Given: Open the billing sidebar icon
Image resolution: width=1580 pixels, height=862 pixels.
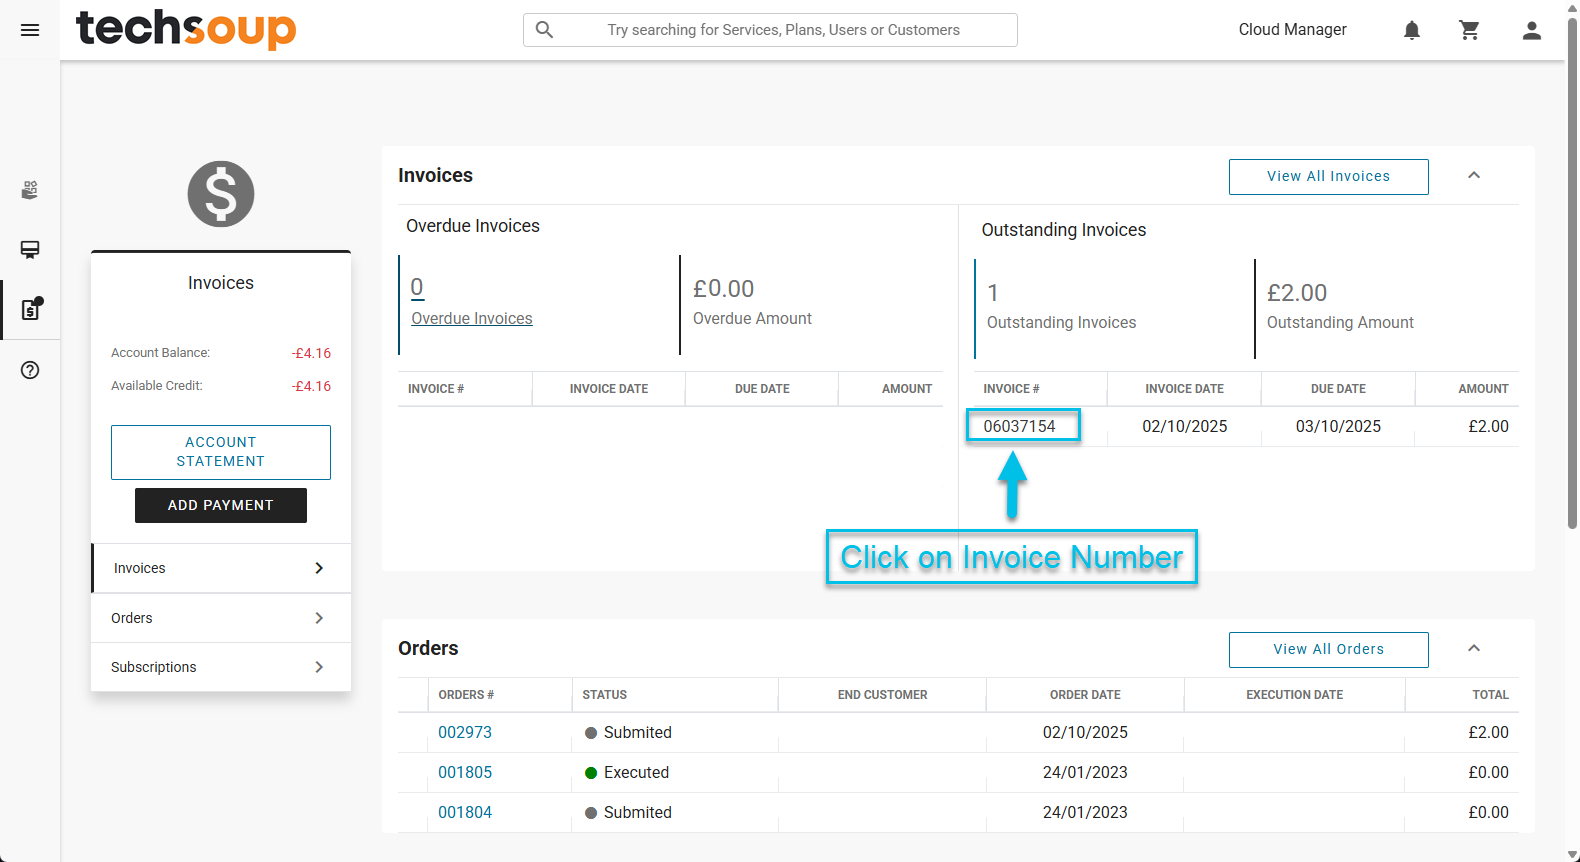Looking at the screenshot, I should [x=31, y=309].
